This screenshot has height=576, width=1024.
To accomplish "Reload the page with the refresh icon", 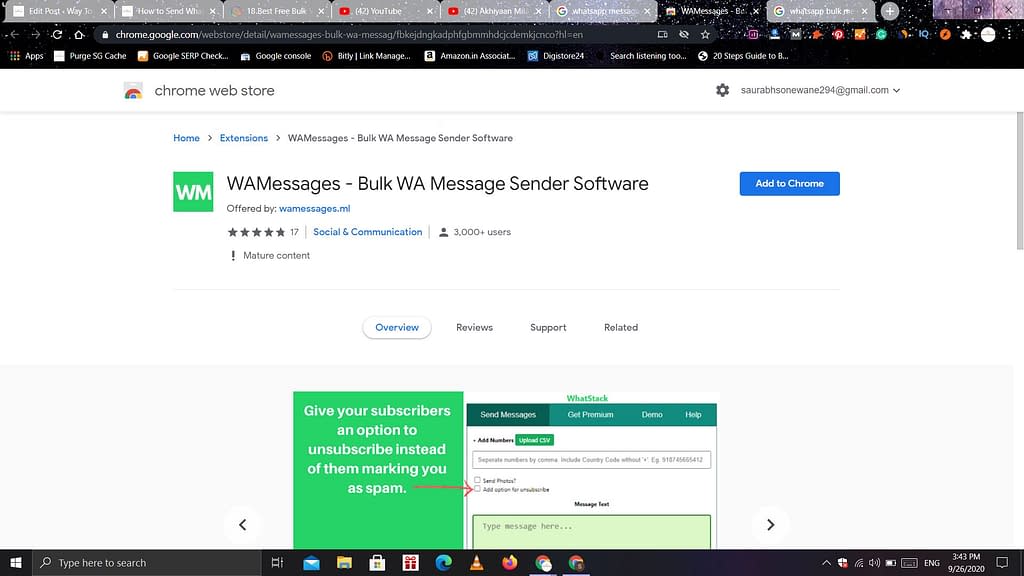I will [57, 35].
